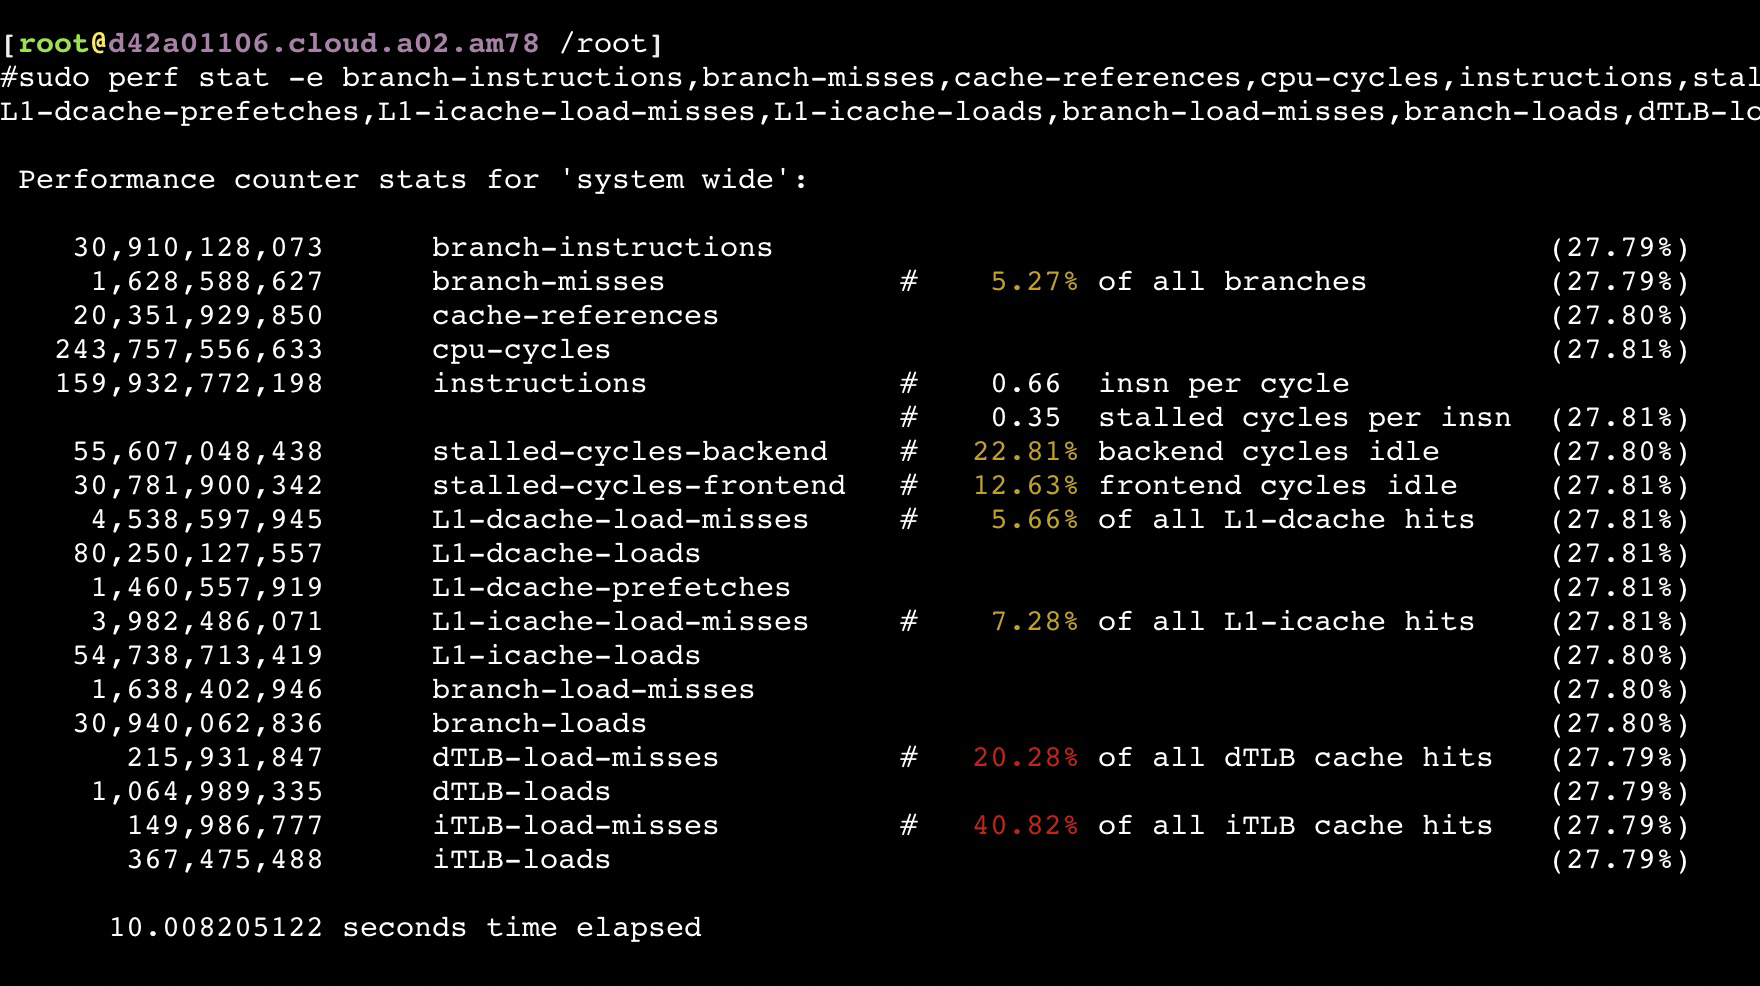1760x986 pixels.
Task: Click the yellow 5.27% branch-misses value
Action: [1034, 282]
